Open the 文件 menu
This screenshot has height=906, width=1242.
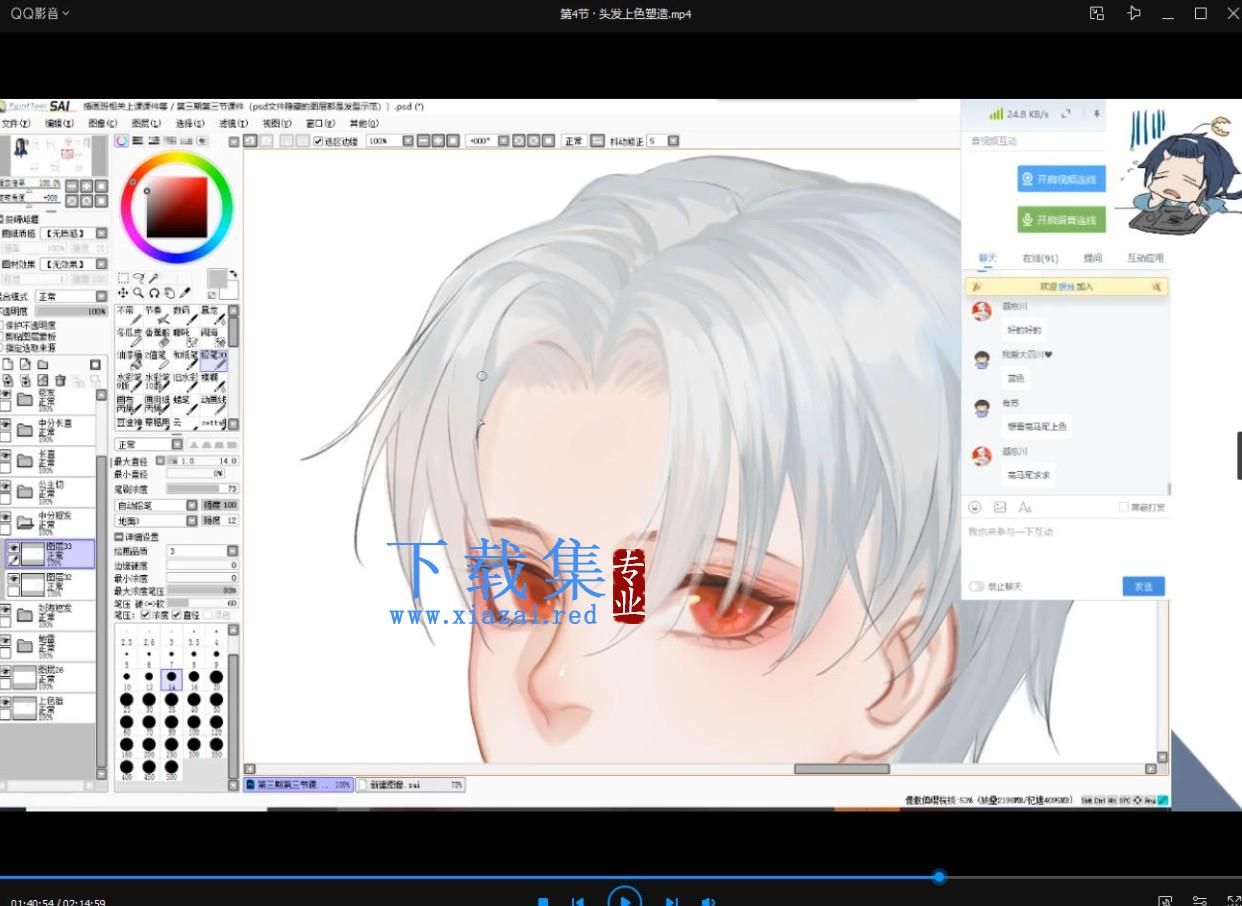coord(16,124)
